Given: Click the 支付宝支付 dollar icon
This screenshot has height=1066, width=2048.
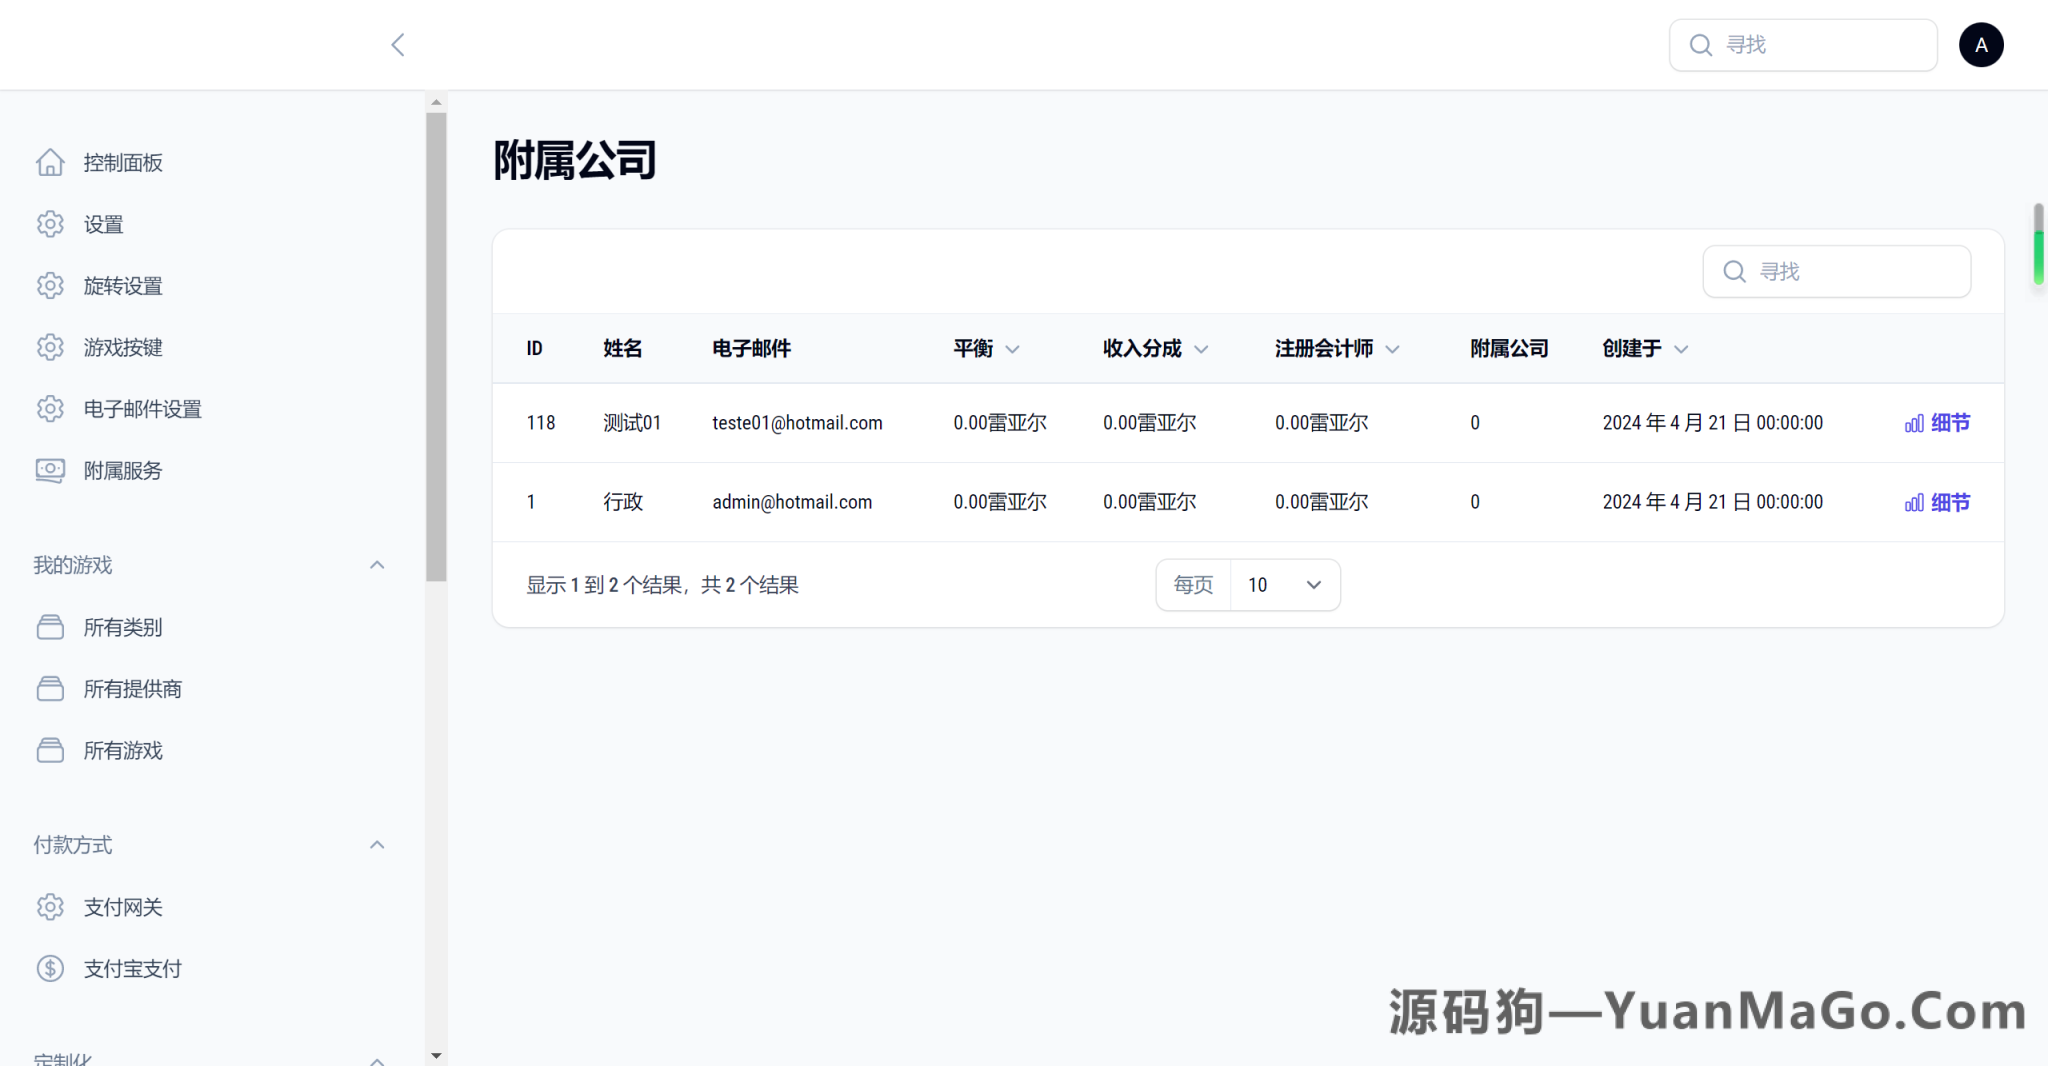Looking at the screenshot, I should (x=50, y=967).
